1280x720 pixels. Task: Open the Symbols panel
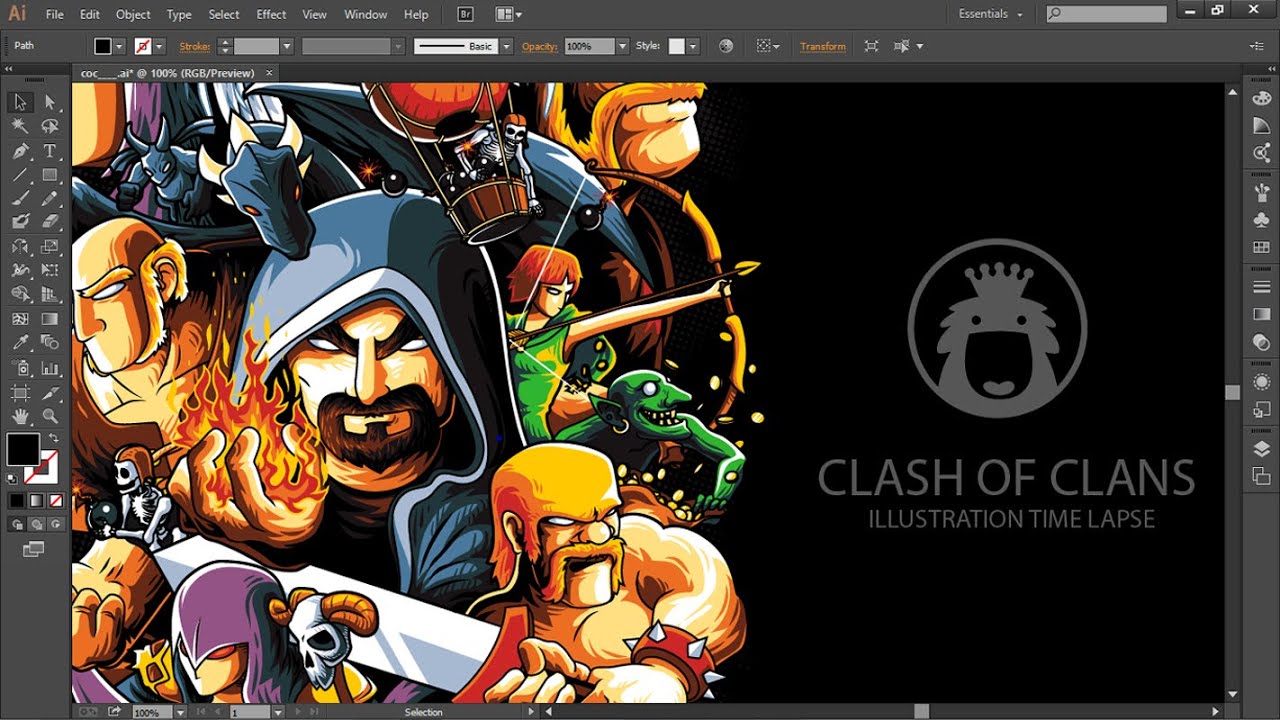tap(1261, 219)
